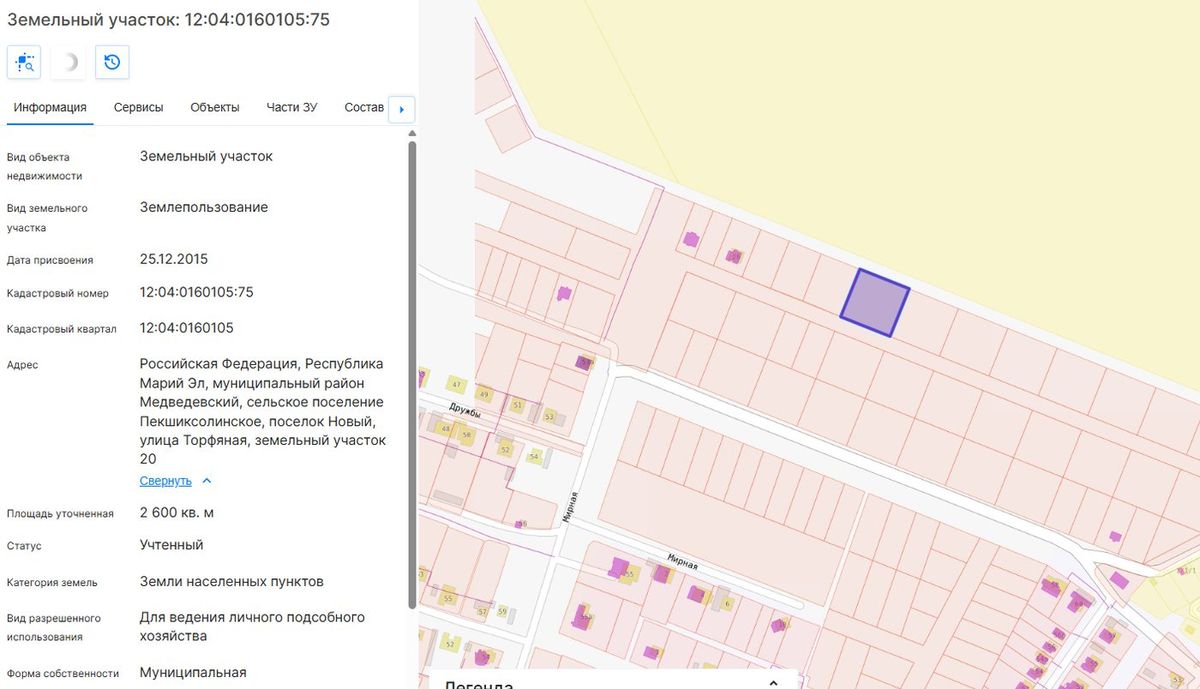1200x689 pixels.
Task: Collapse address with the Свернуть link
Action: click(x=166, y=481)
